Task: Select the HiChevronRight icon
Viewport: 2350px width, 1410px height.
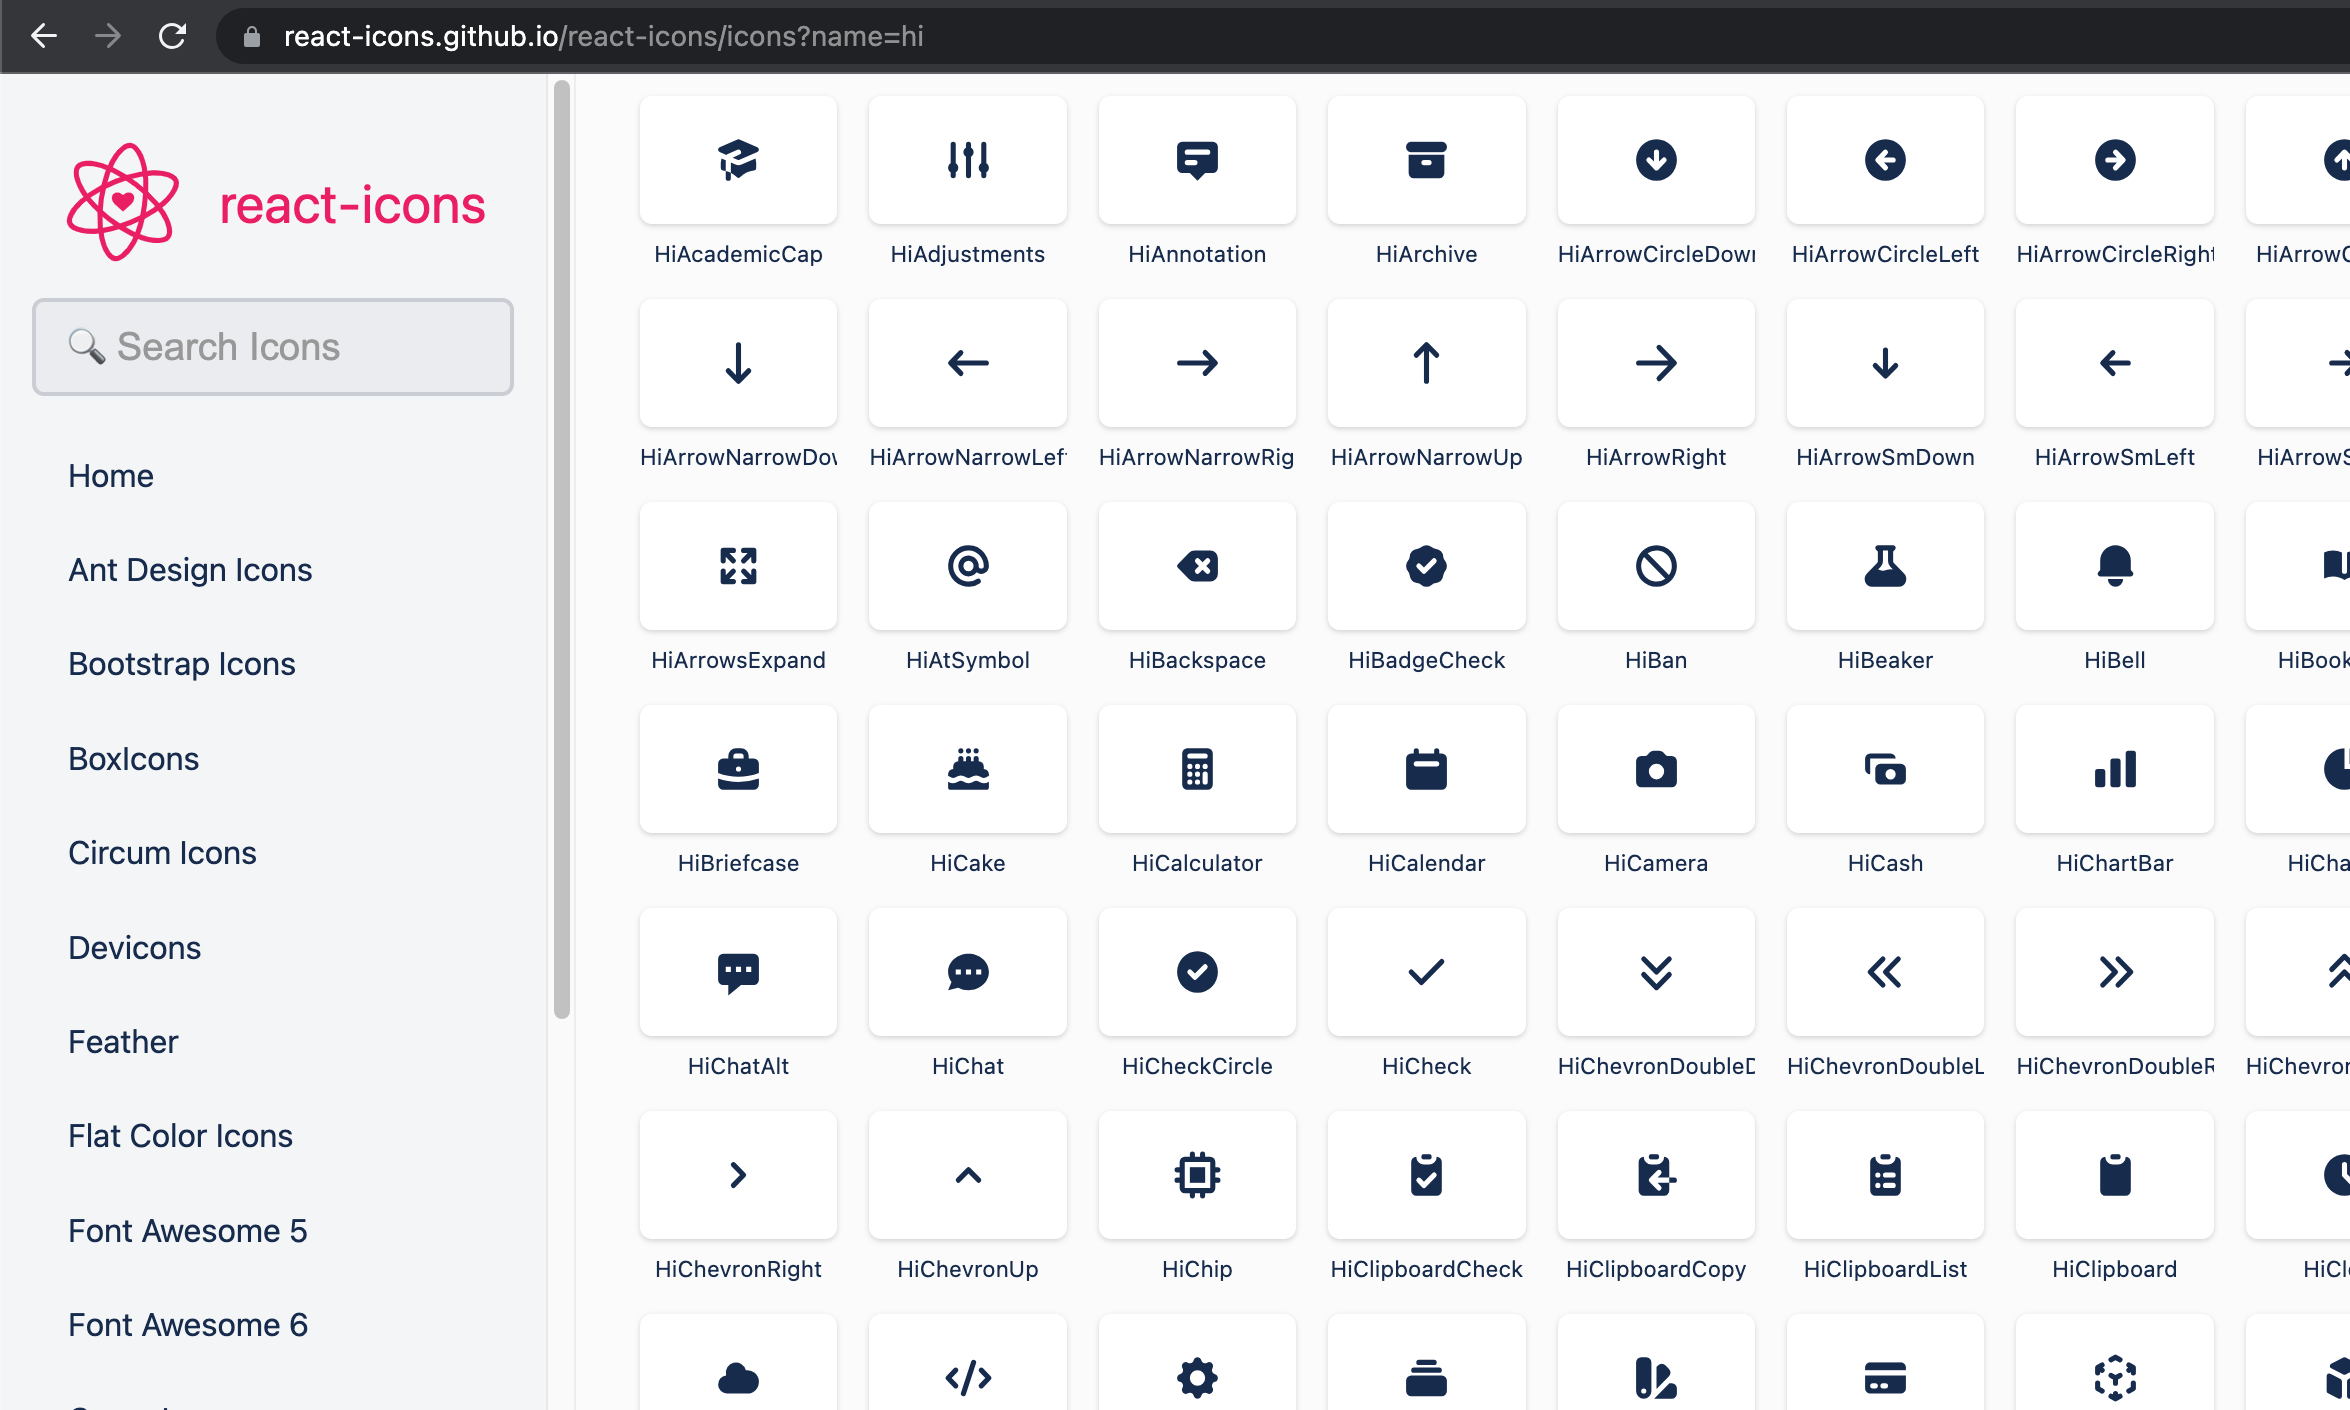Action: (738, 1175)
